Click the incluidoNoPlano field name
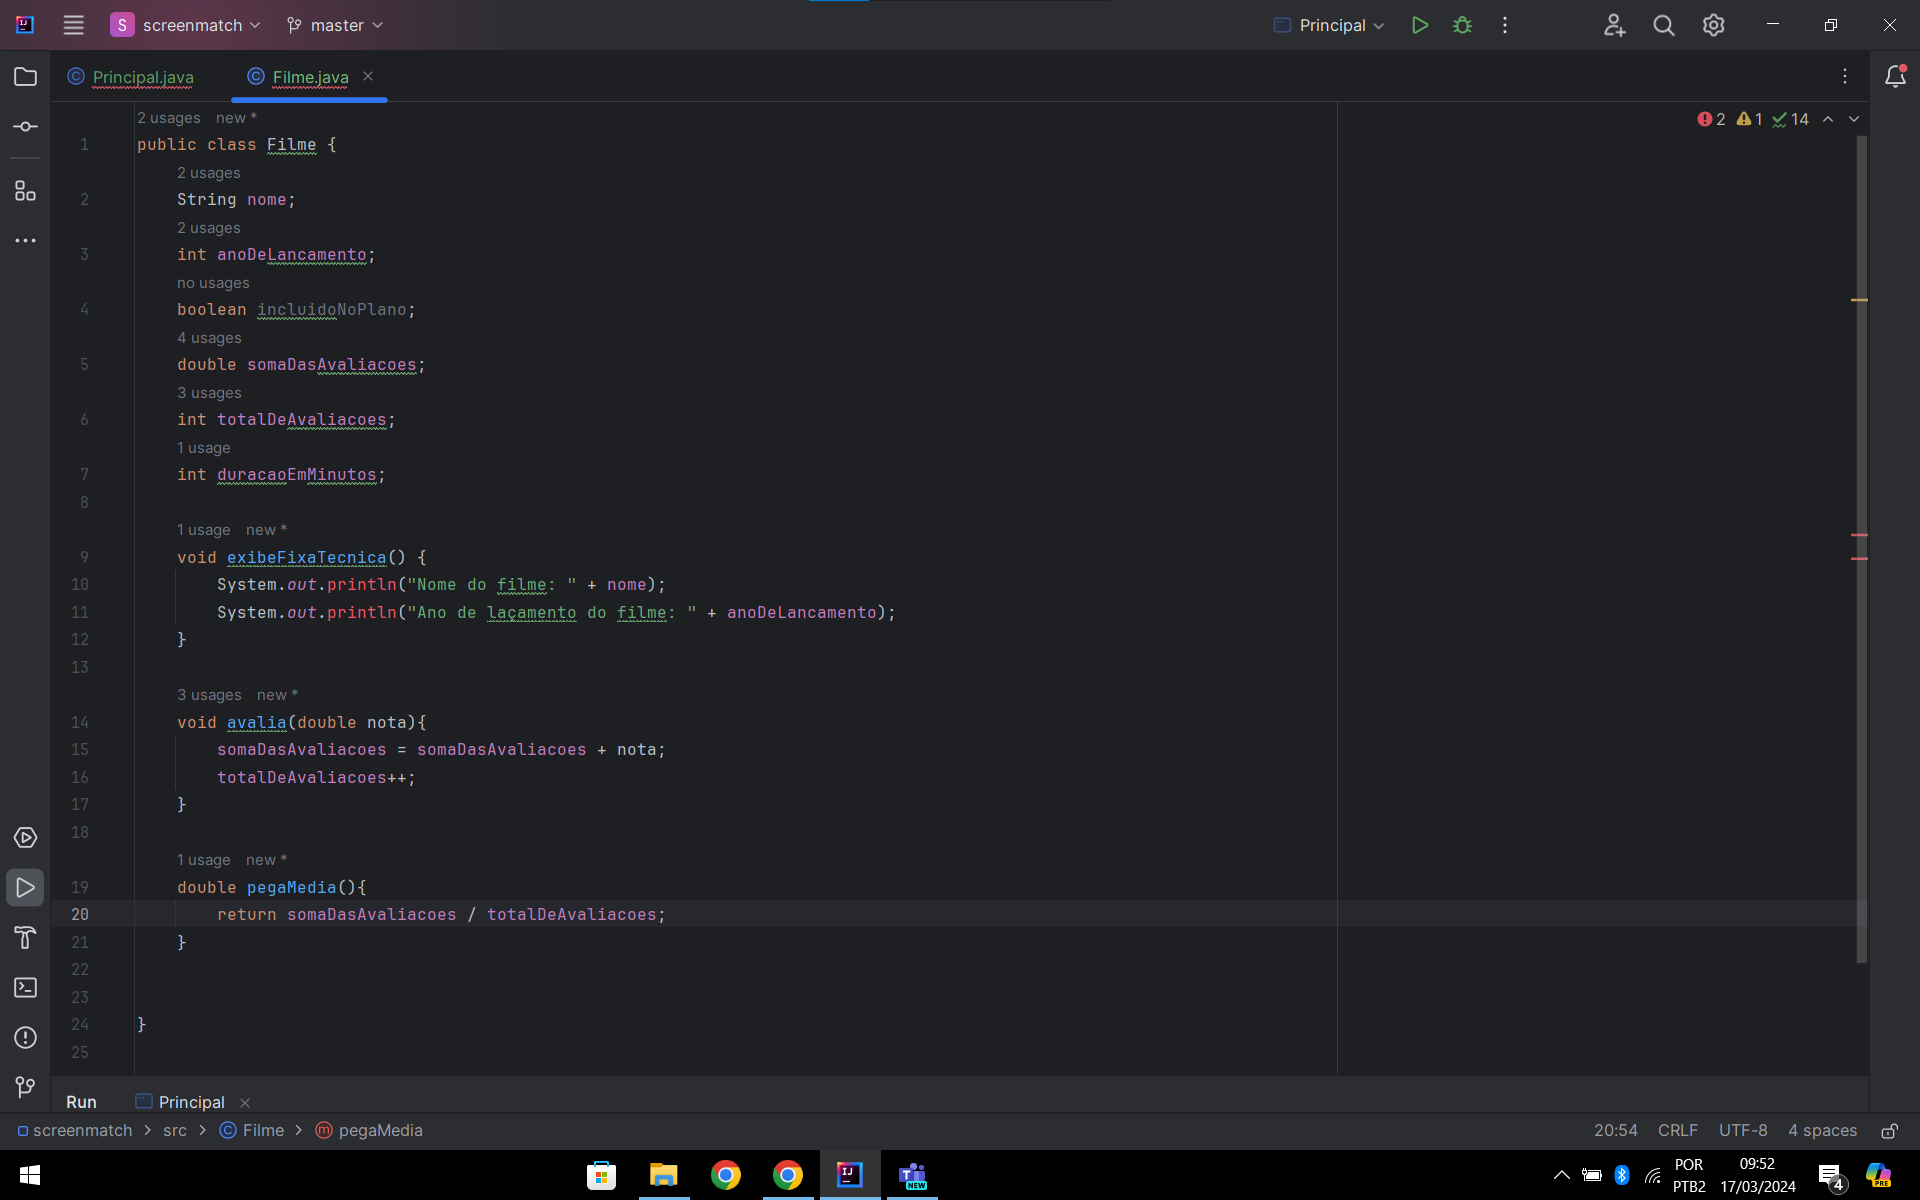Image resolution: width=1920 pixels, height=1200 pixels. pyautogui.click(x=331, y=310)
